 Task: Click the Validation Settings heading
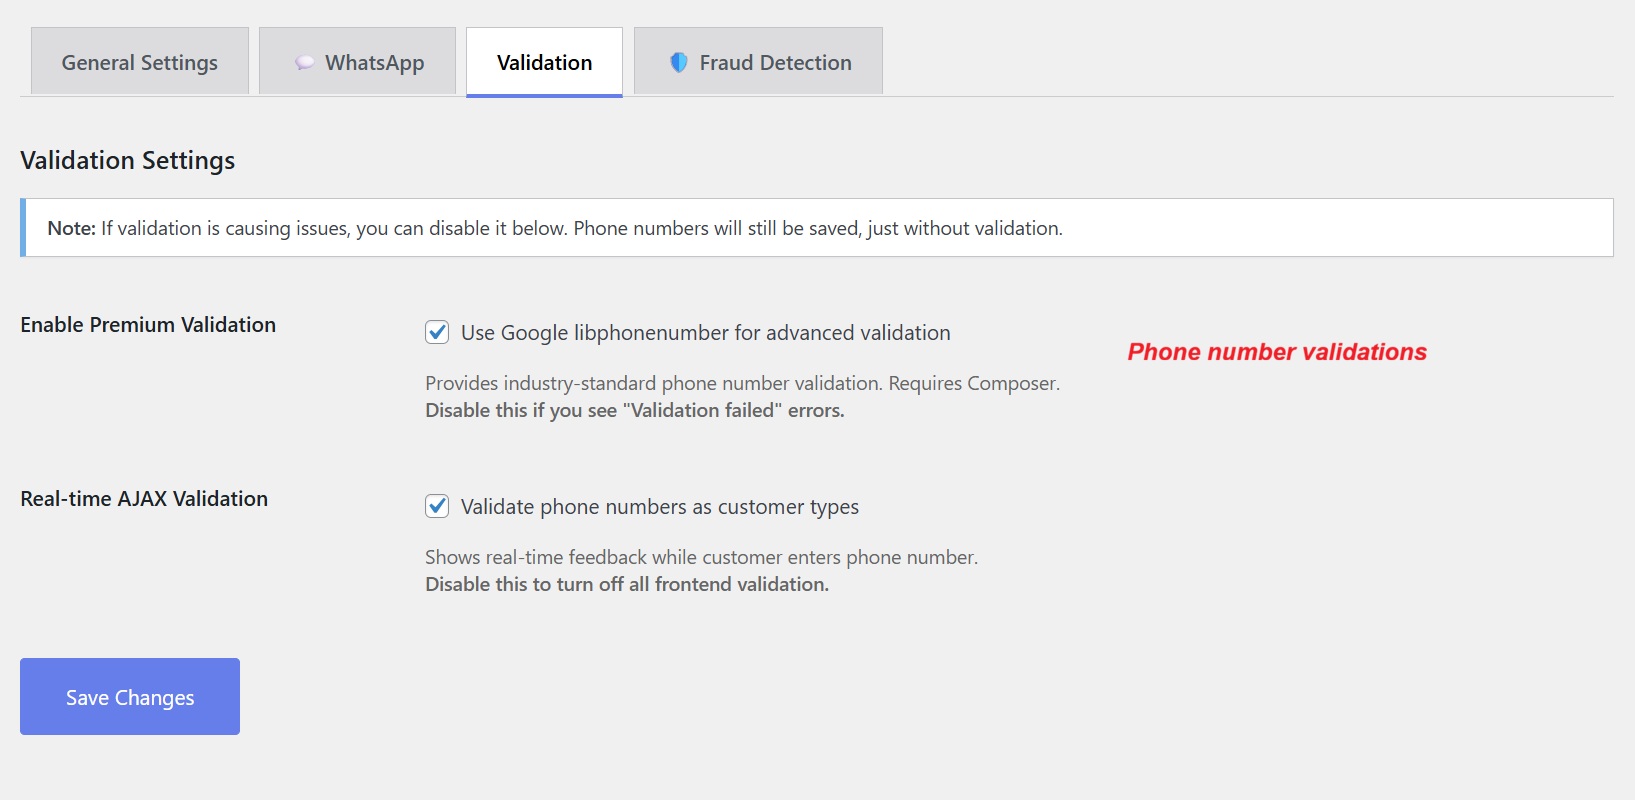[127, 160]
